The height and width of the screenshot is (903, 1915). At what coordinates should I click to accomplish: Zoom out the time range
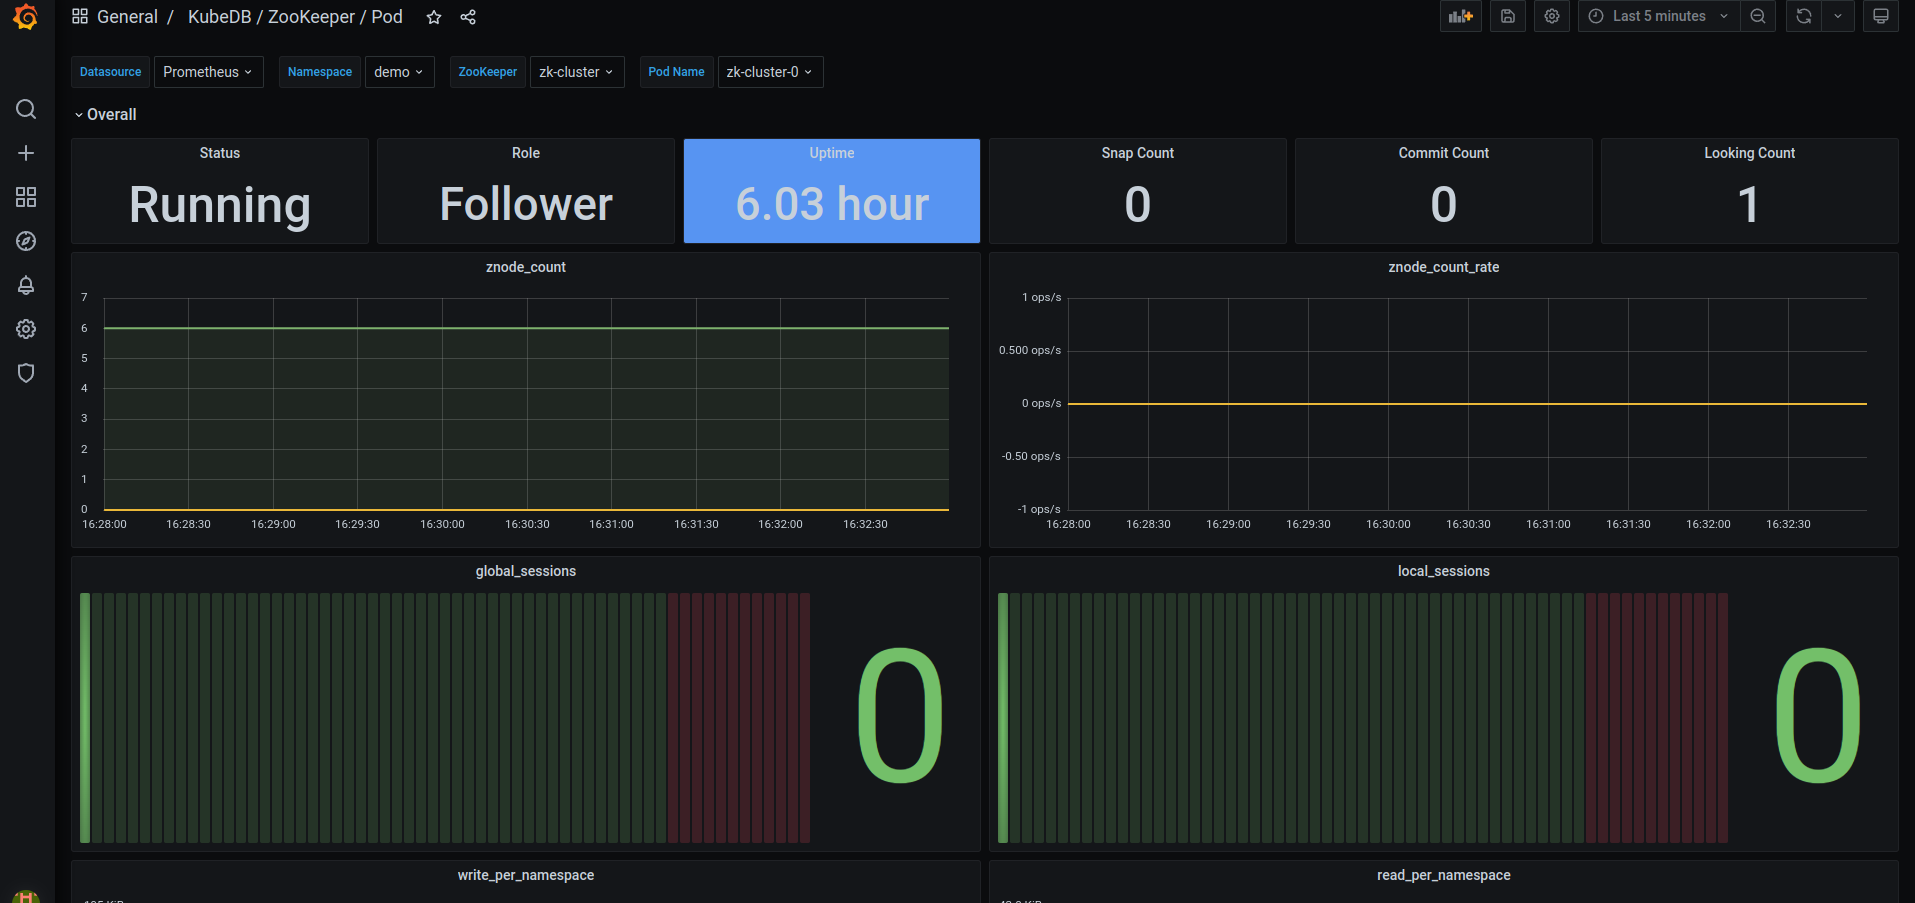(1758, 16)
